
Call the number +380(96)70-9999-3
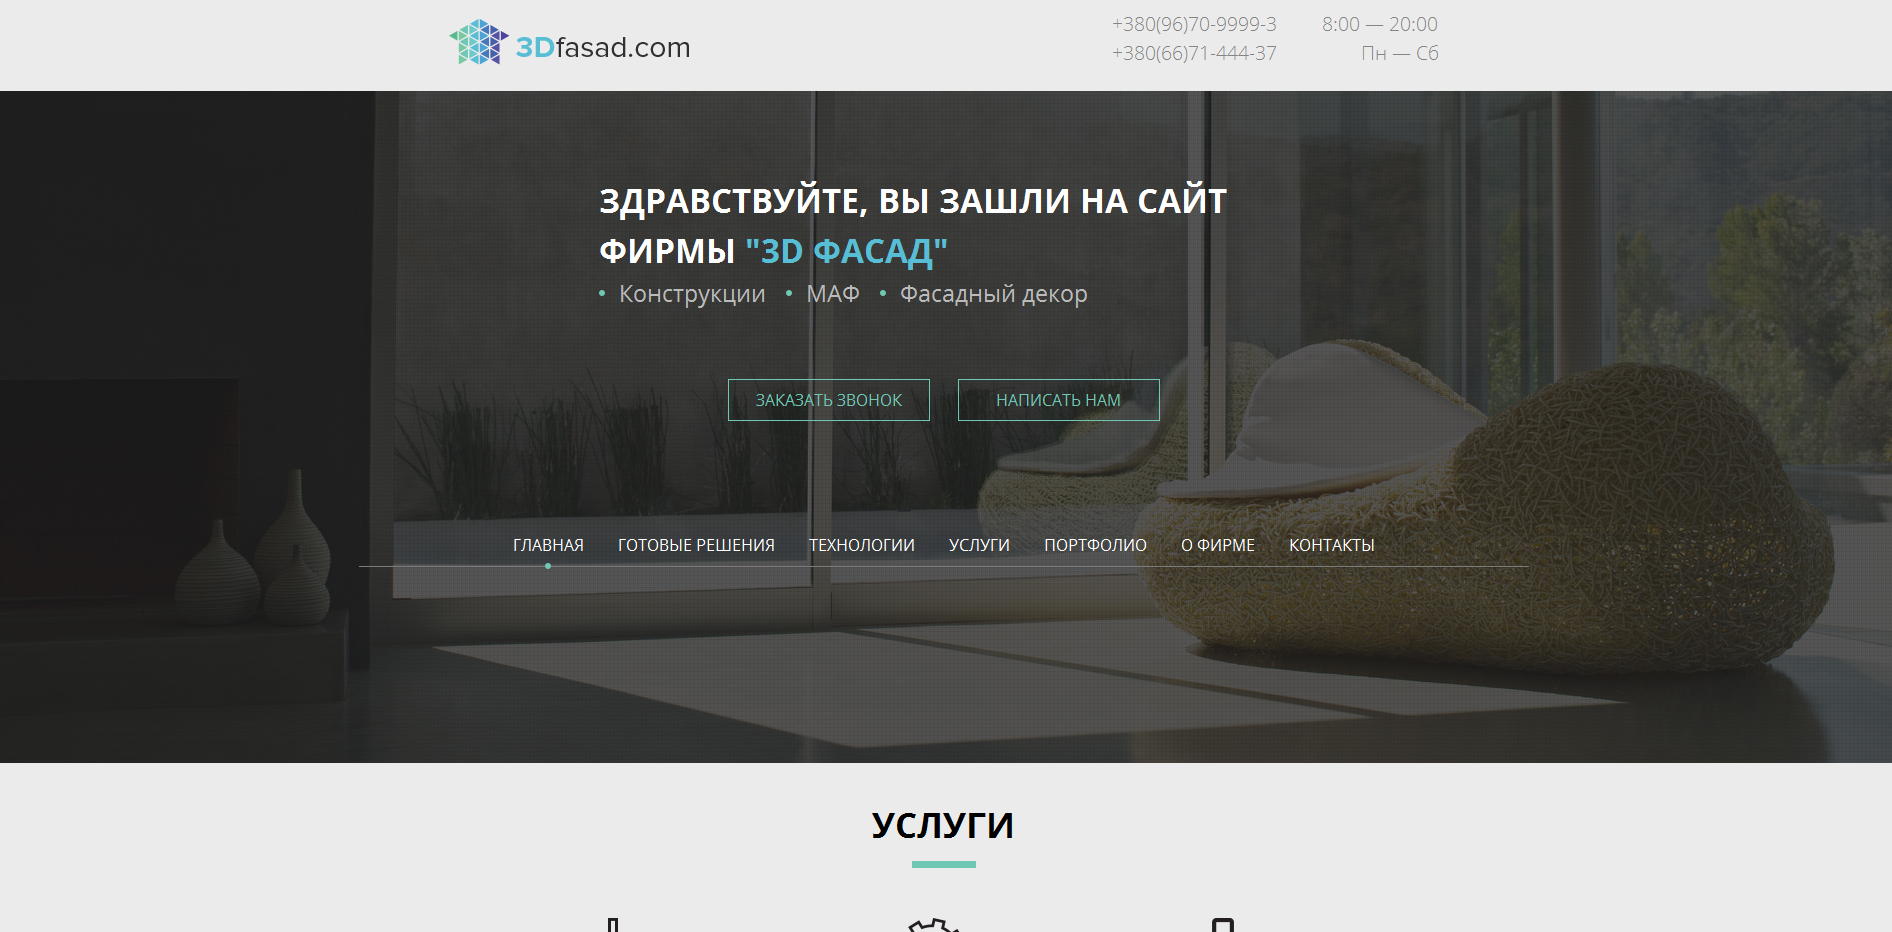1192,24
